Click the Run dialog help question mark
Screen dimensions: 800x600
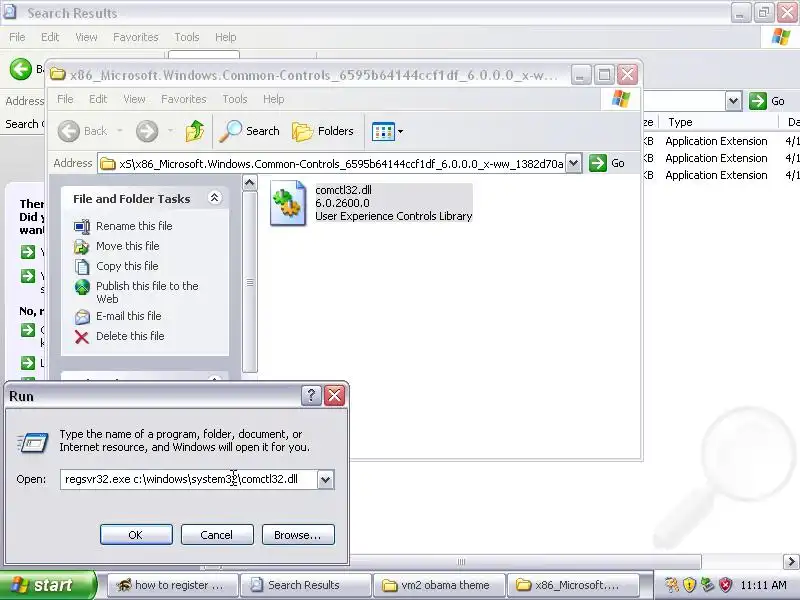[x=311, y=395]
